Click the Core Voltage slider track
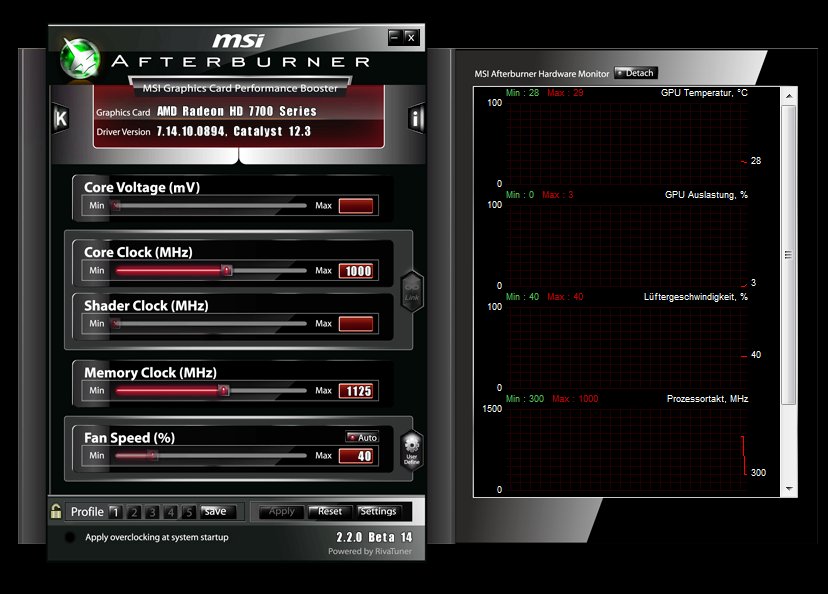This screenshot has width=828, height=594. [209, 205]
